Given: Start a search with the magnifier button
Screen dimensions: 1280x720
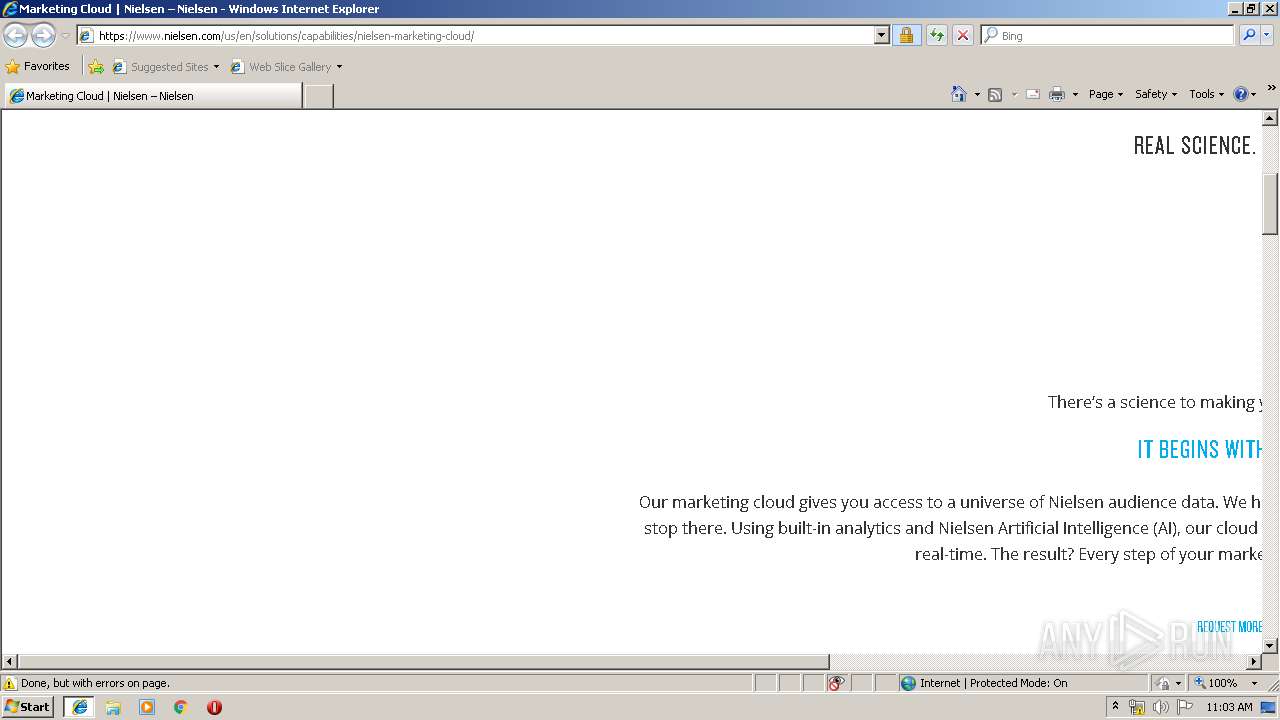Looking at the screenshot, I should click(1248, 35).
